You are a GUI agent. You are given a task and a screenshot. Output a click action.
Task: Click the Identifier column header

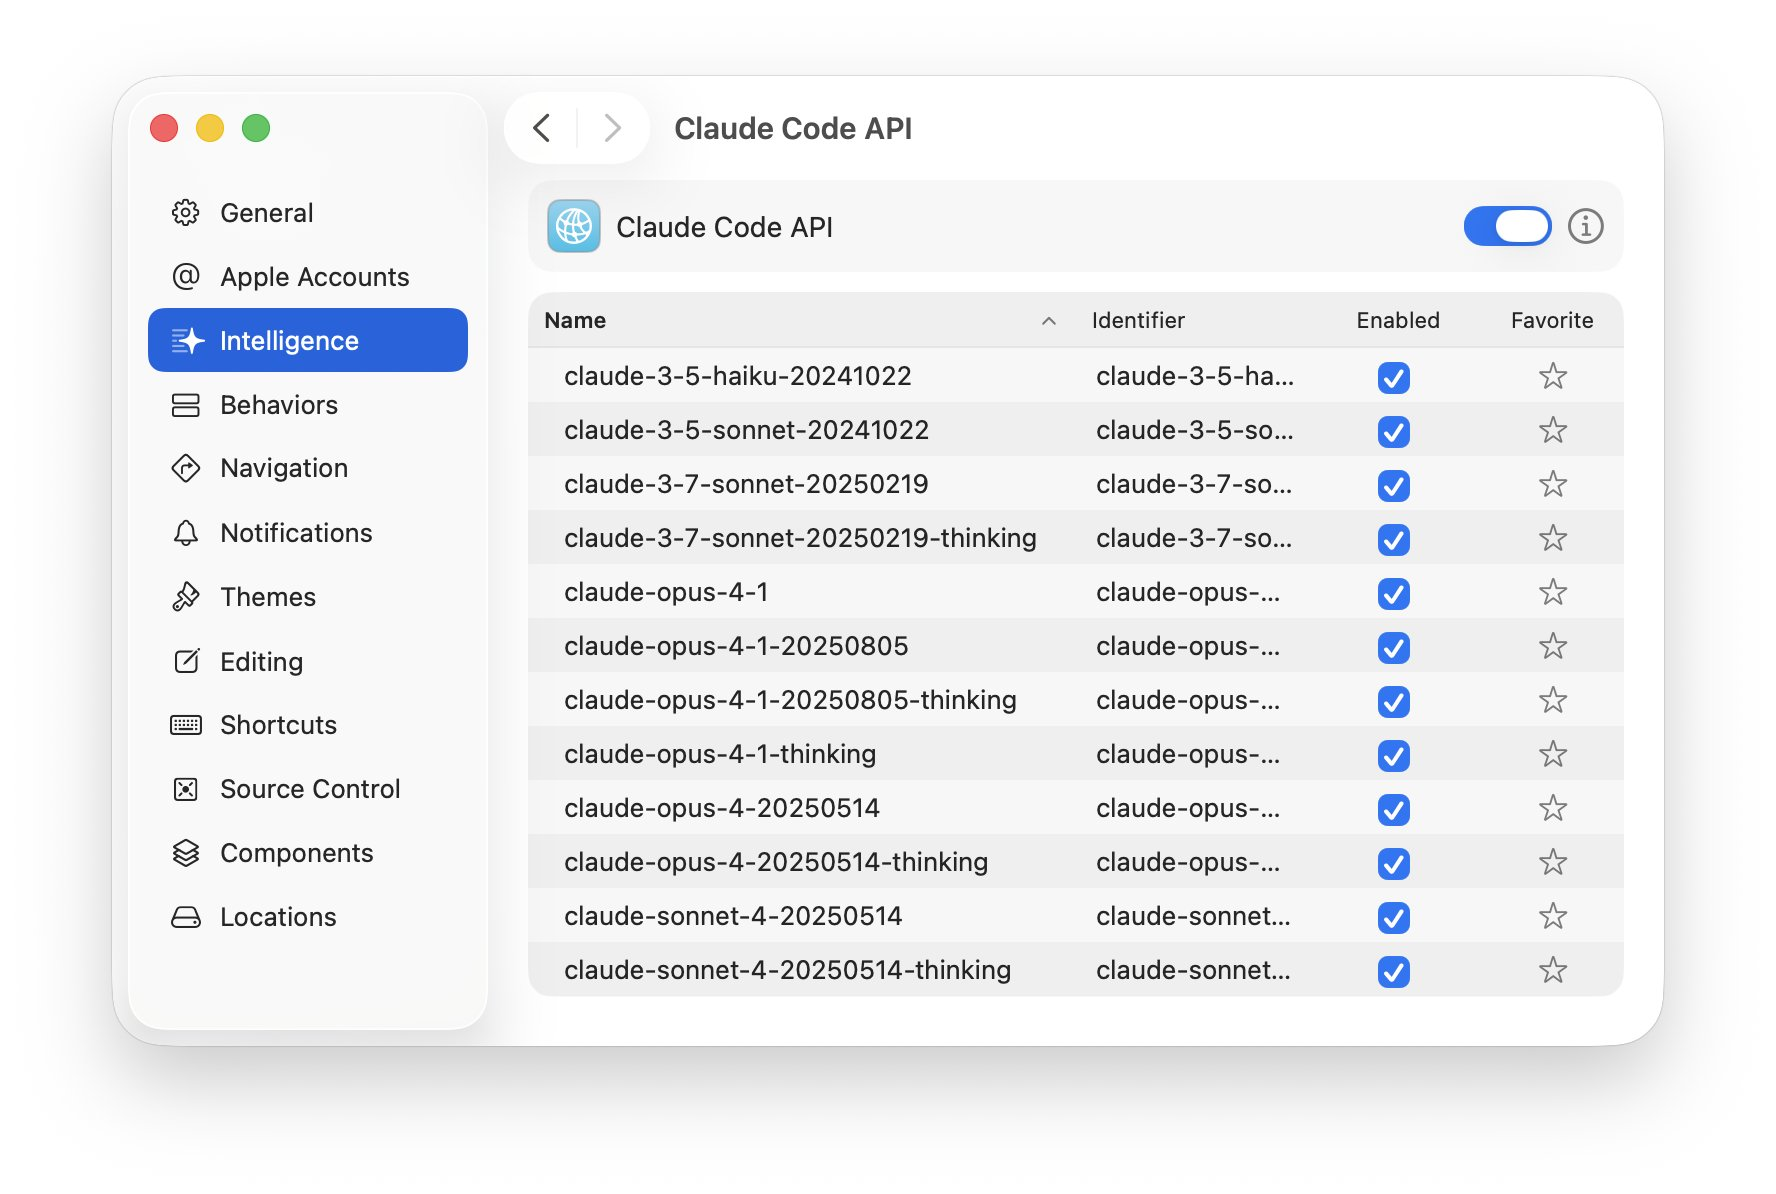coord(1138,320)
